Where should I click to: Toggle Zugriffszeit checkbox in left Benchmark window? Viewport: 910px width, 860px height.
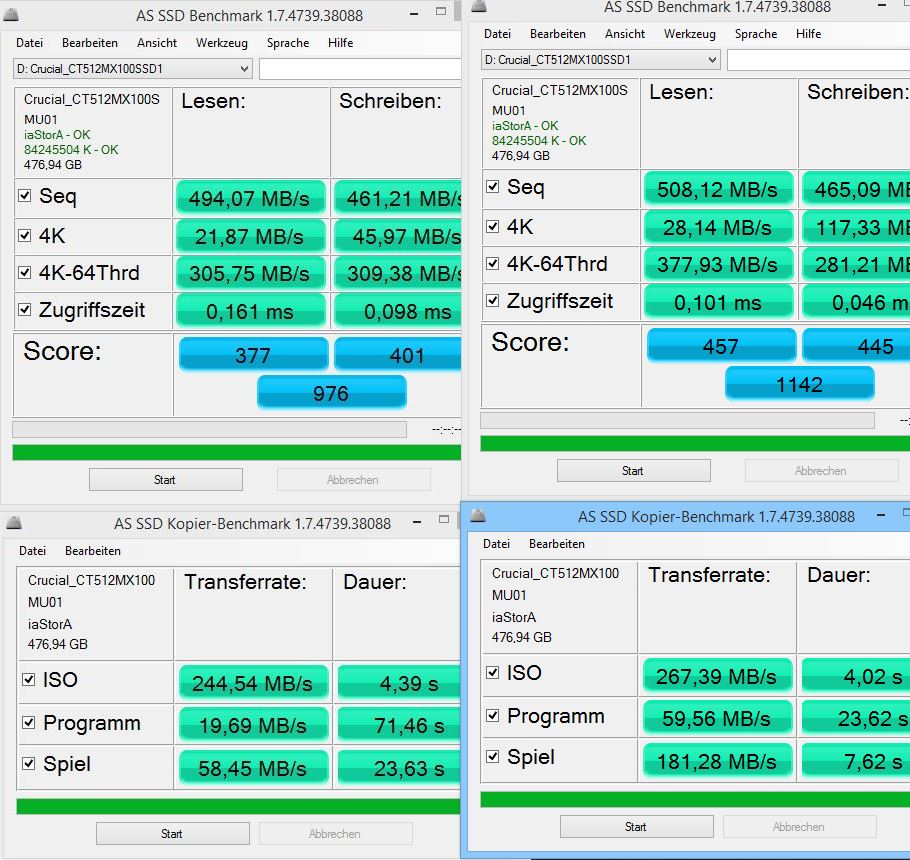[x=24, y=309]
